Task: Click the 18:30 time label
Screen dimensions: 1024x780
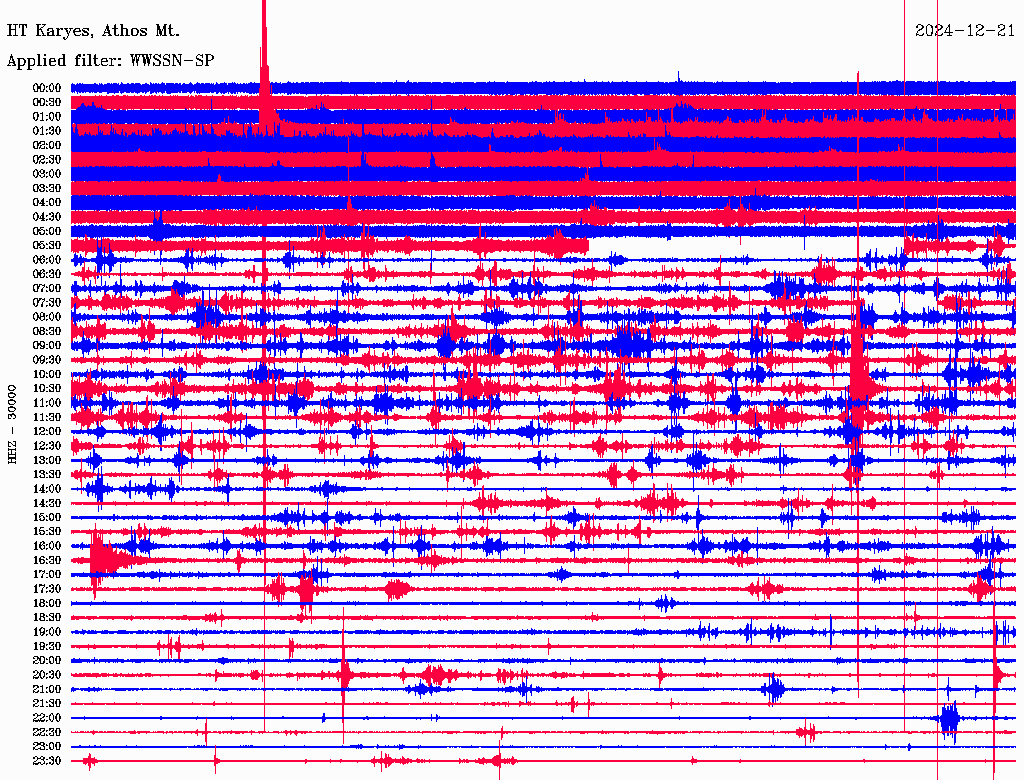Action: click(47, 617)
